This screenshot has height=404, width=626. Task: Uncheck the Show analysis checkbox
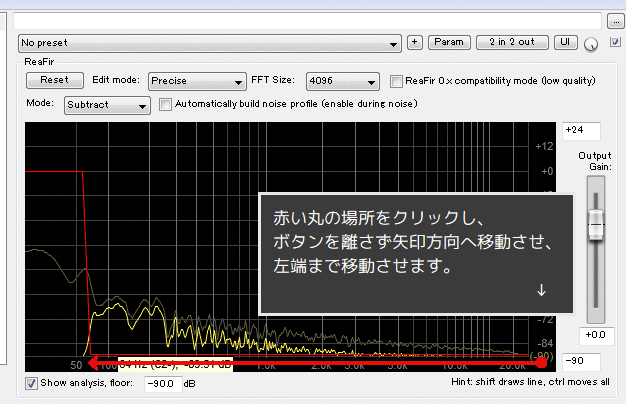[x=31, y=382]
